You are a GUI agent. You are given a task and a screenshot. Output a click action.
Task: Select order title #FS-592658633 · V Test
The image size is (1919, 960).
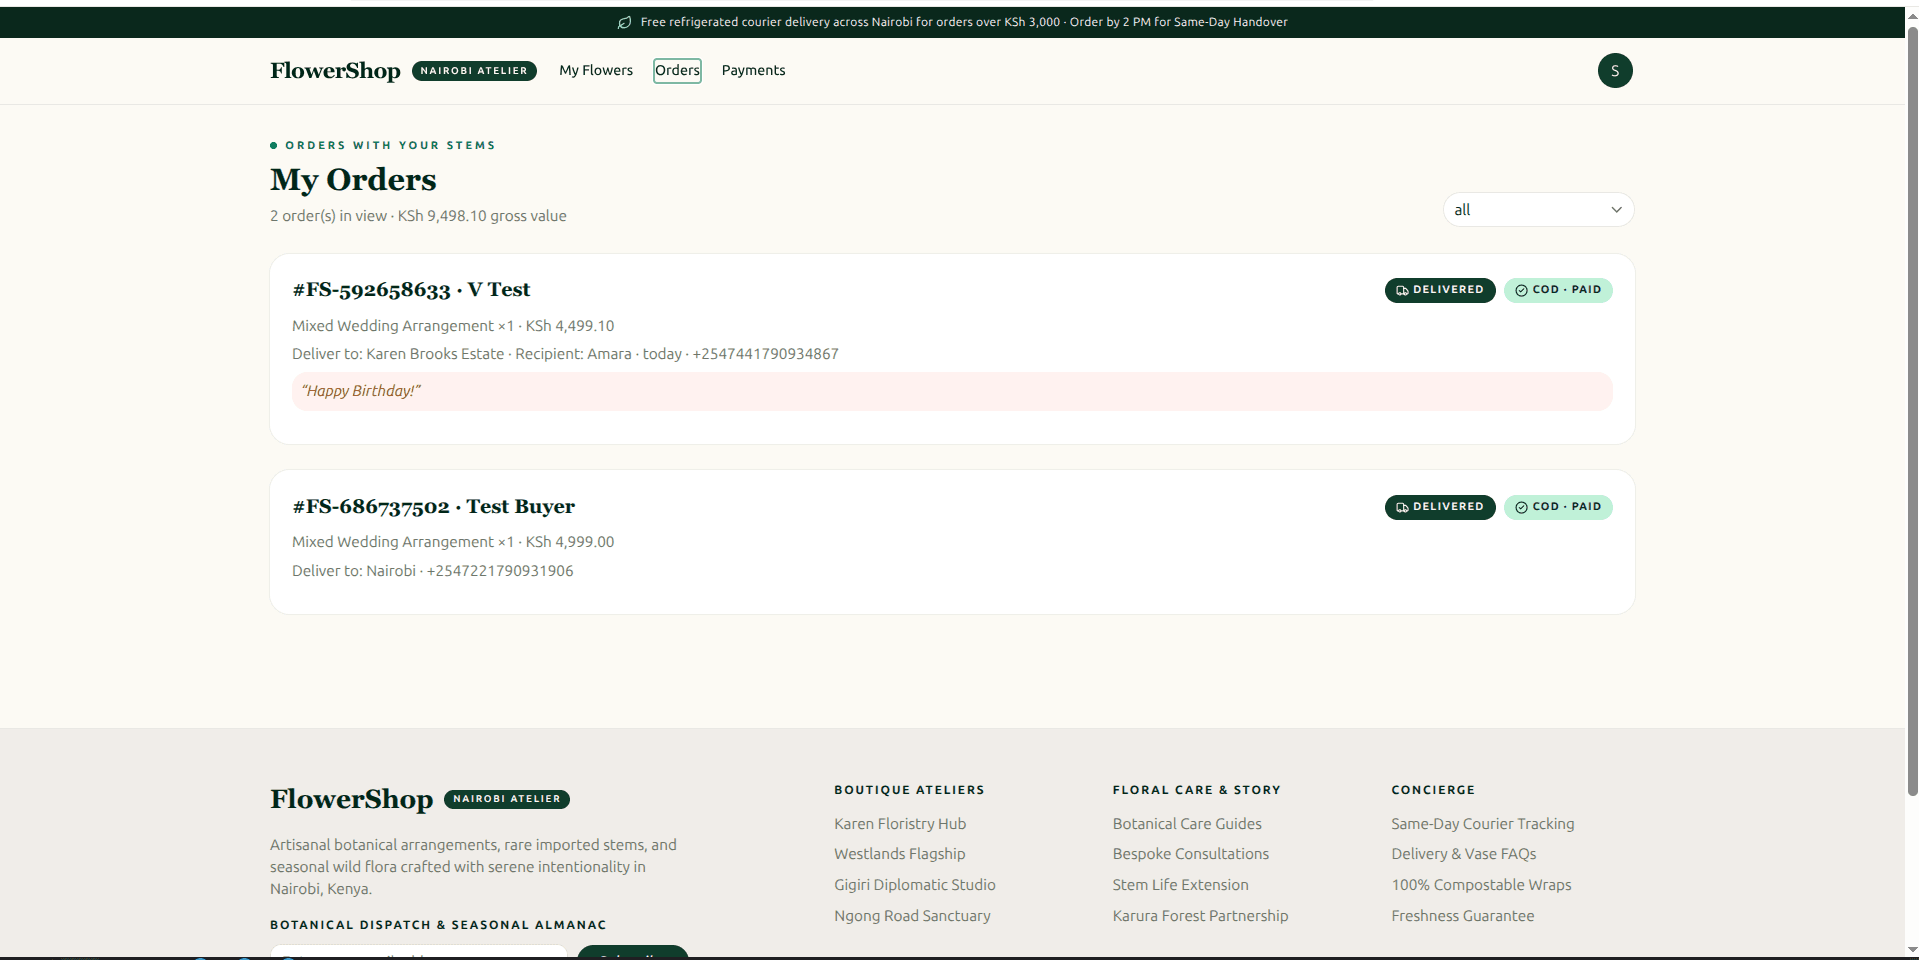click(411, 290)
